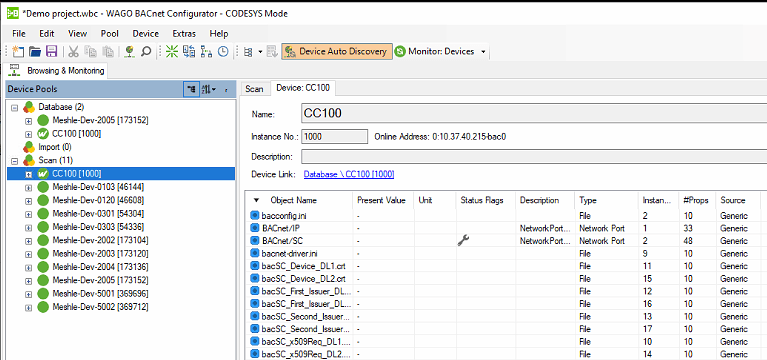Click the wrench status flag on BACnet/SC
This screenshot has width=767, height=360.
coord(464,240)
